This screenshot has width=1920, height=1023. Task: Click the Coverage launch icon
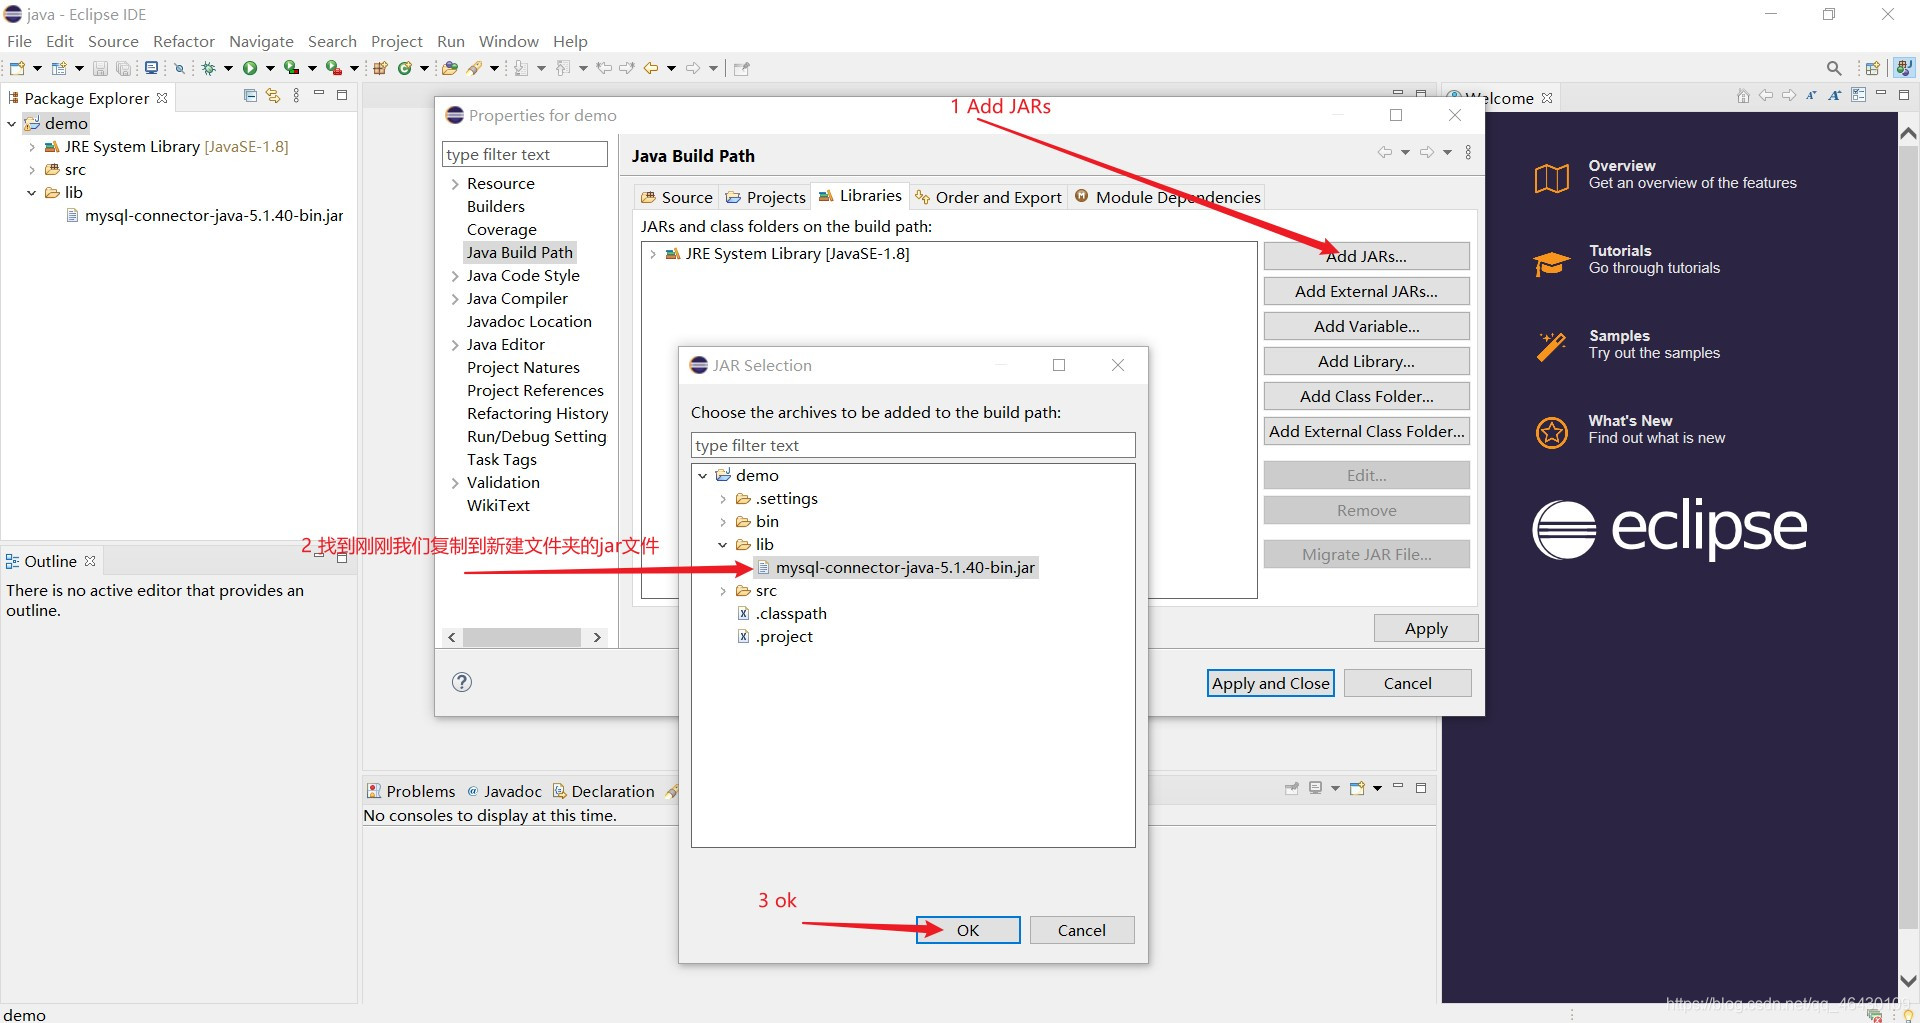[x=291, y=68]
